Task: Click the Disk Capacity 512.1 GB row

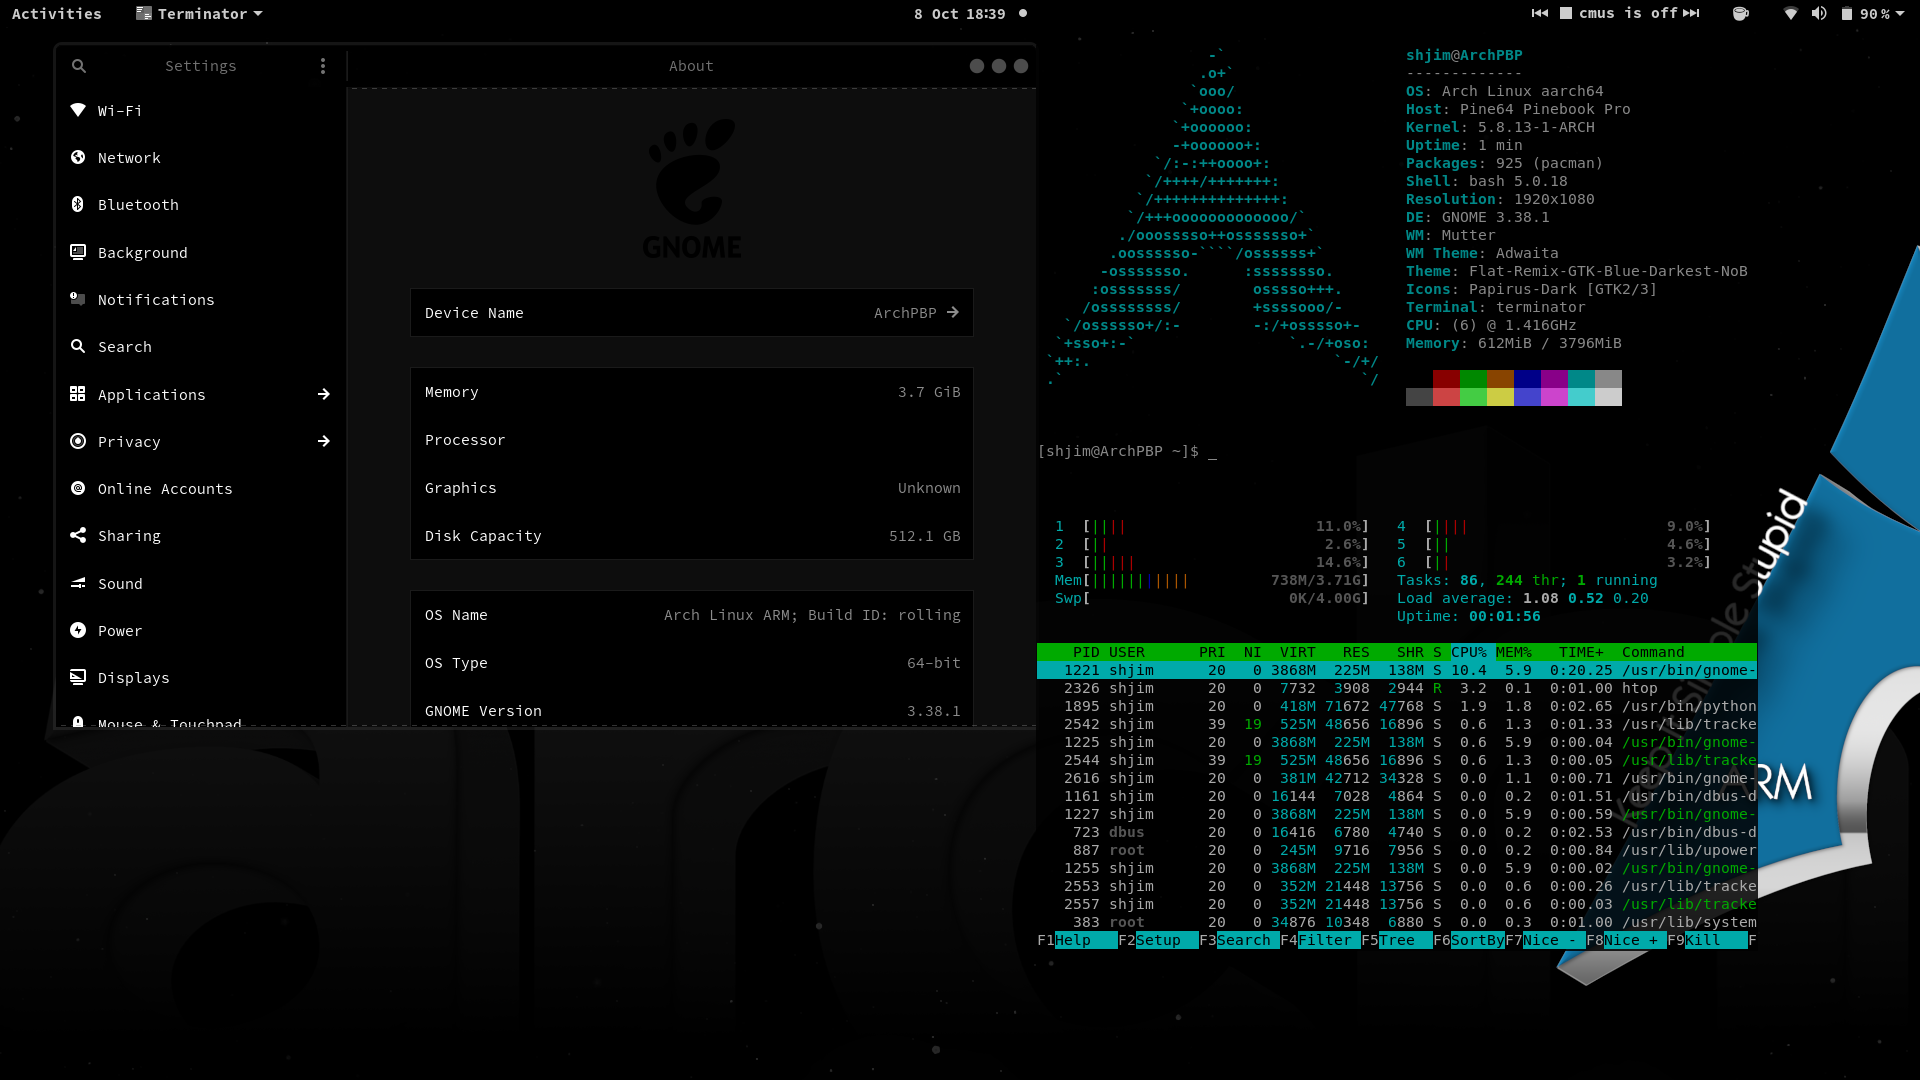Action: [692, 536]
